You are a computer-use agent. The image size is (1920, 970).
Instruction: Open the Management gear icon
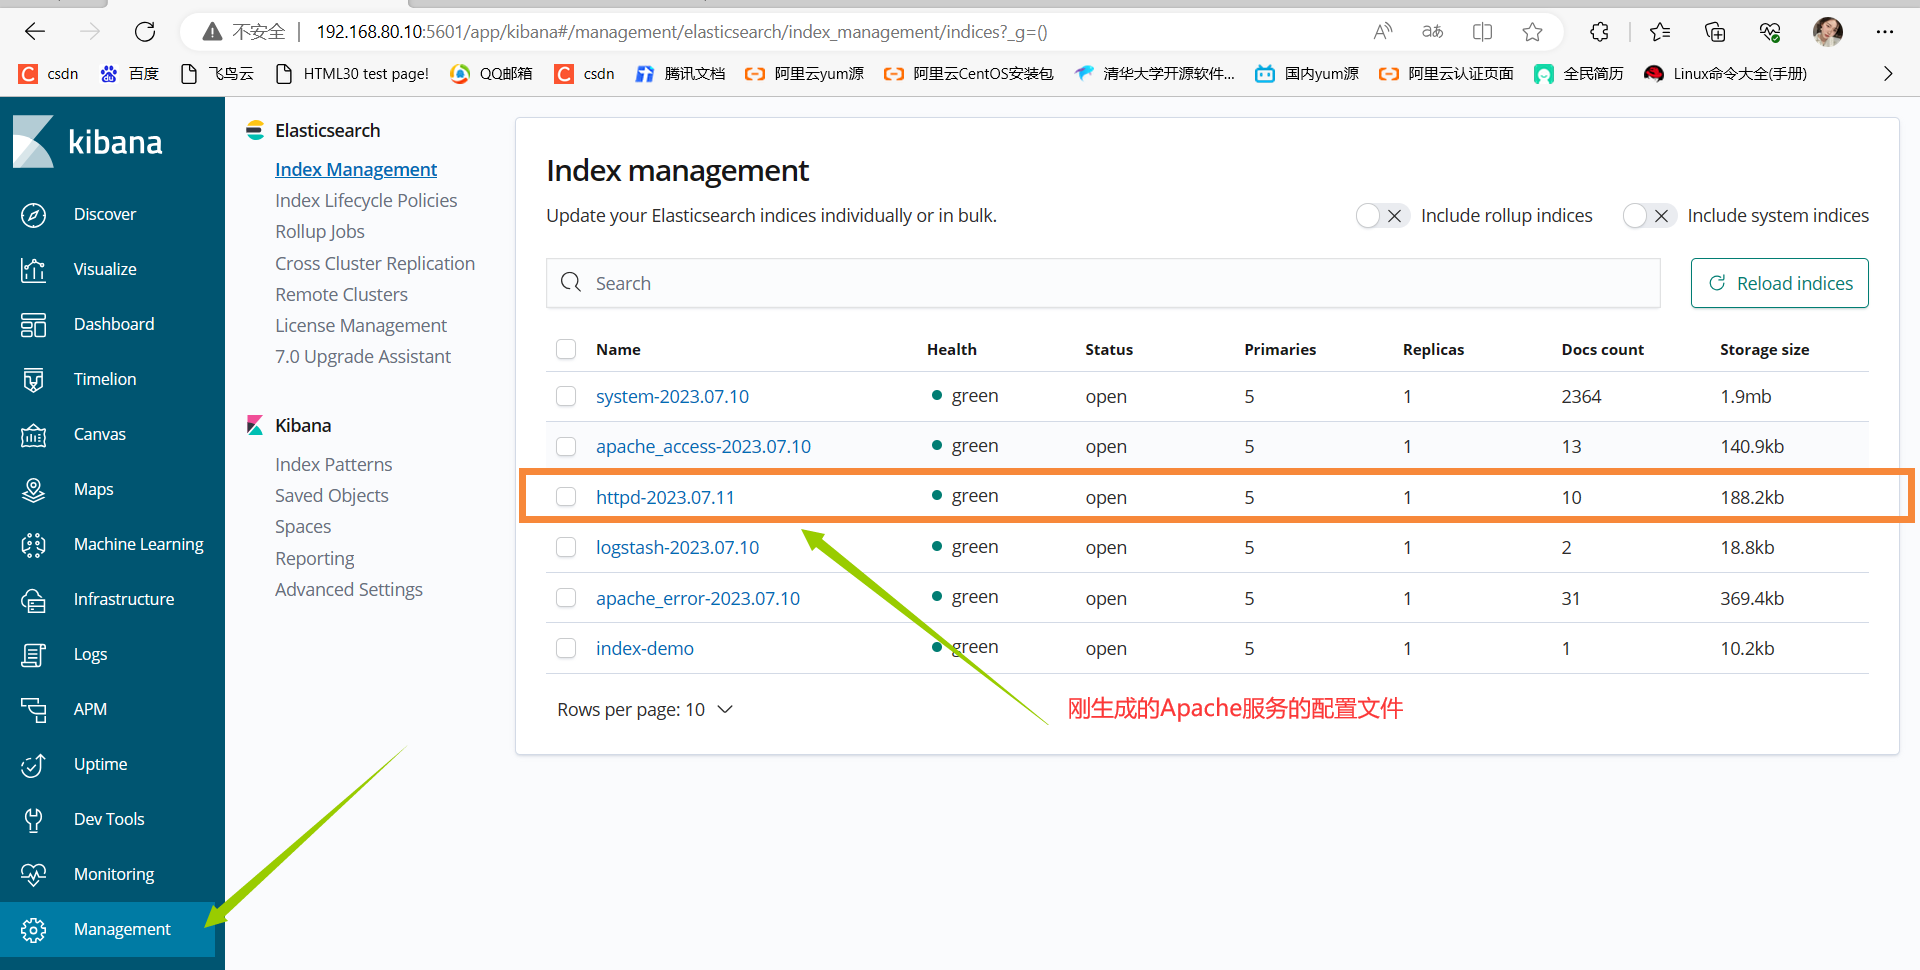click(33, 930)
